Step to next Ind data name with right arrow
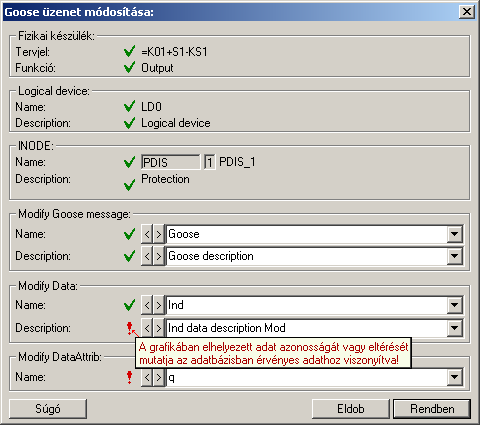Viewport: 480px width, 425px height. click(159, 305)
